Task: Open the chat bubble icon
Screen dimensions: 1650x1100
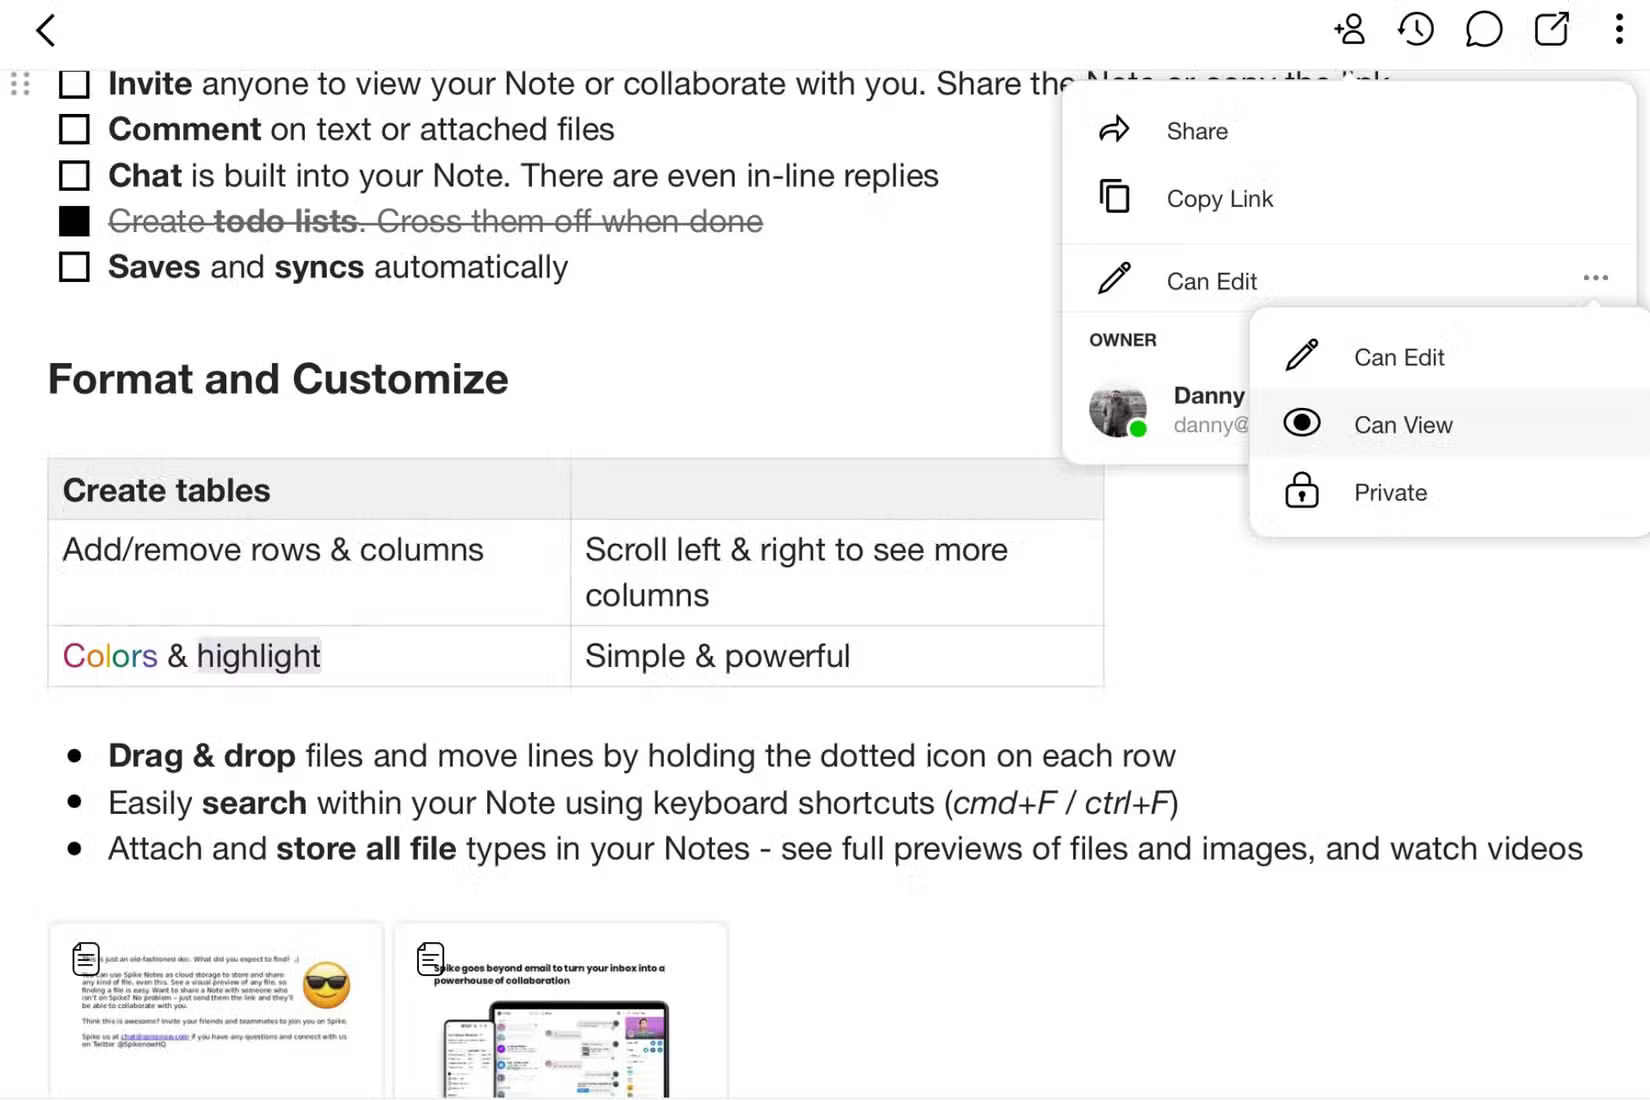Action: (1483, 30)
